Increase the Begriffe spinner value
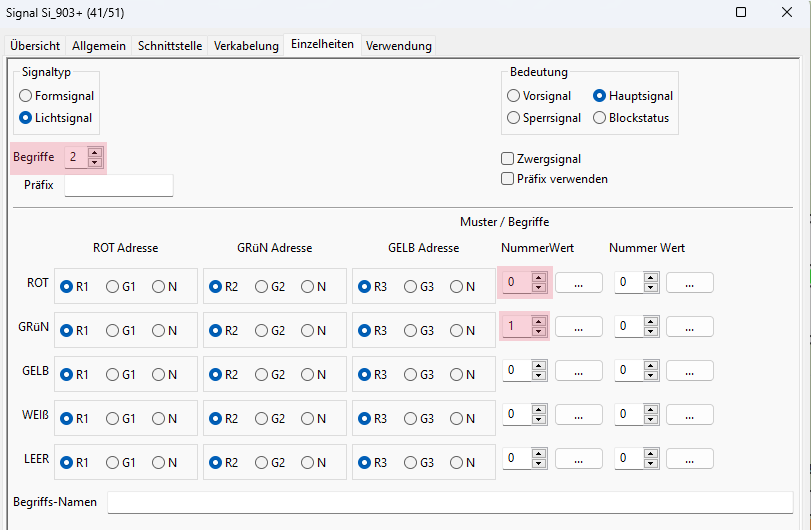811x530 pixels. click(x=95, y=153)
